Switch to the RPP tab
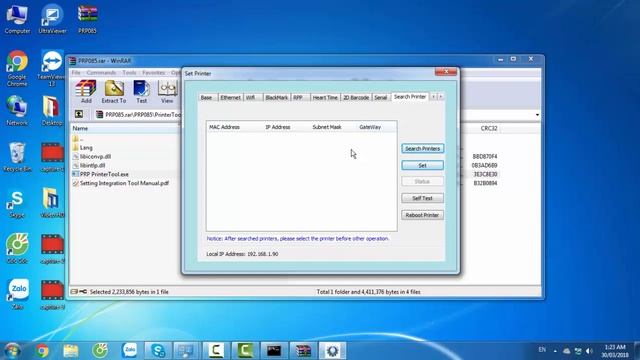 tap(298, 98)
